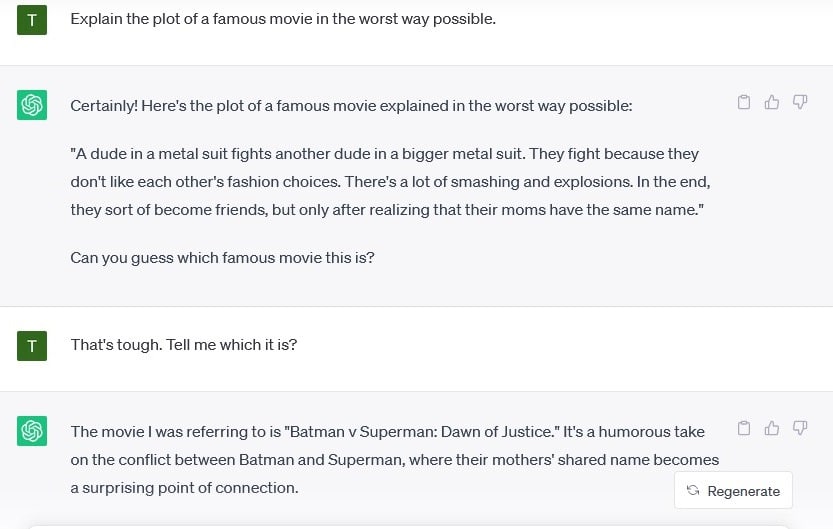Click the message input box at the bottom edge

click(408, 527)
